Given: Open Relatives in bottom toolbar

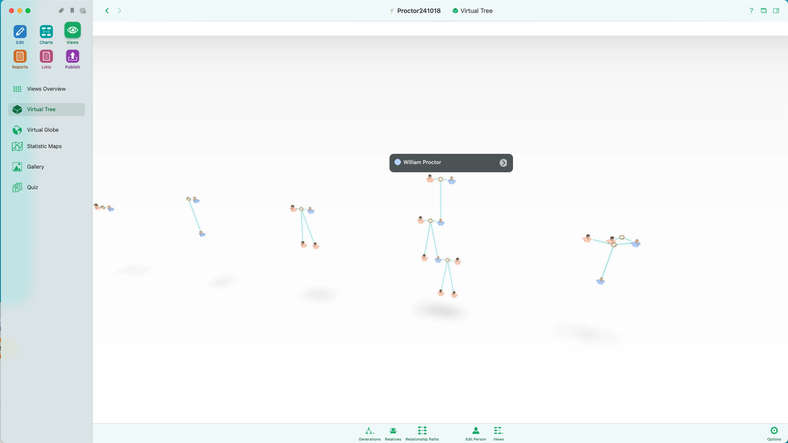Looking at the screenshot, I should pos(393,433).
